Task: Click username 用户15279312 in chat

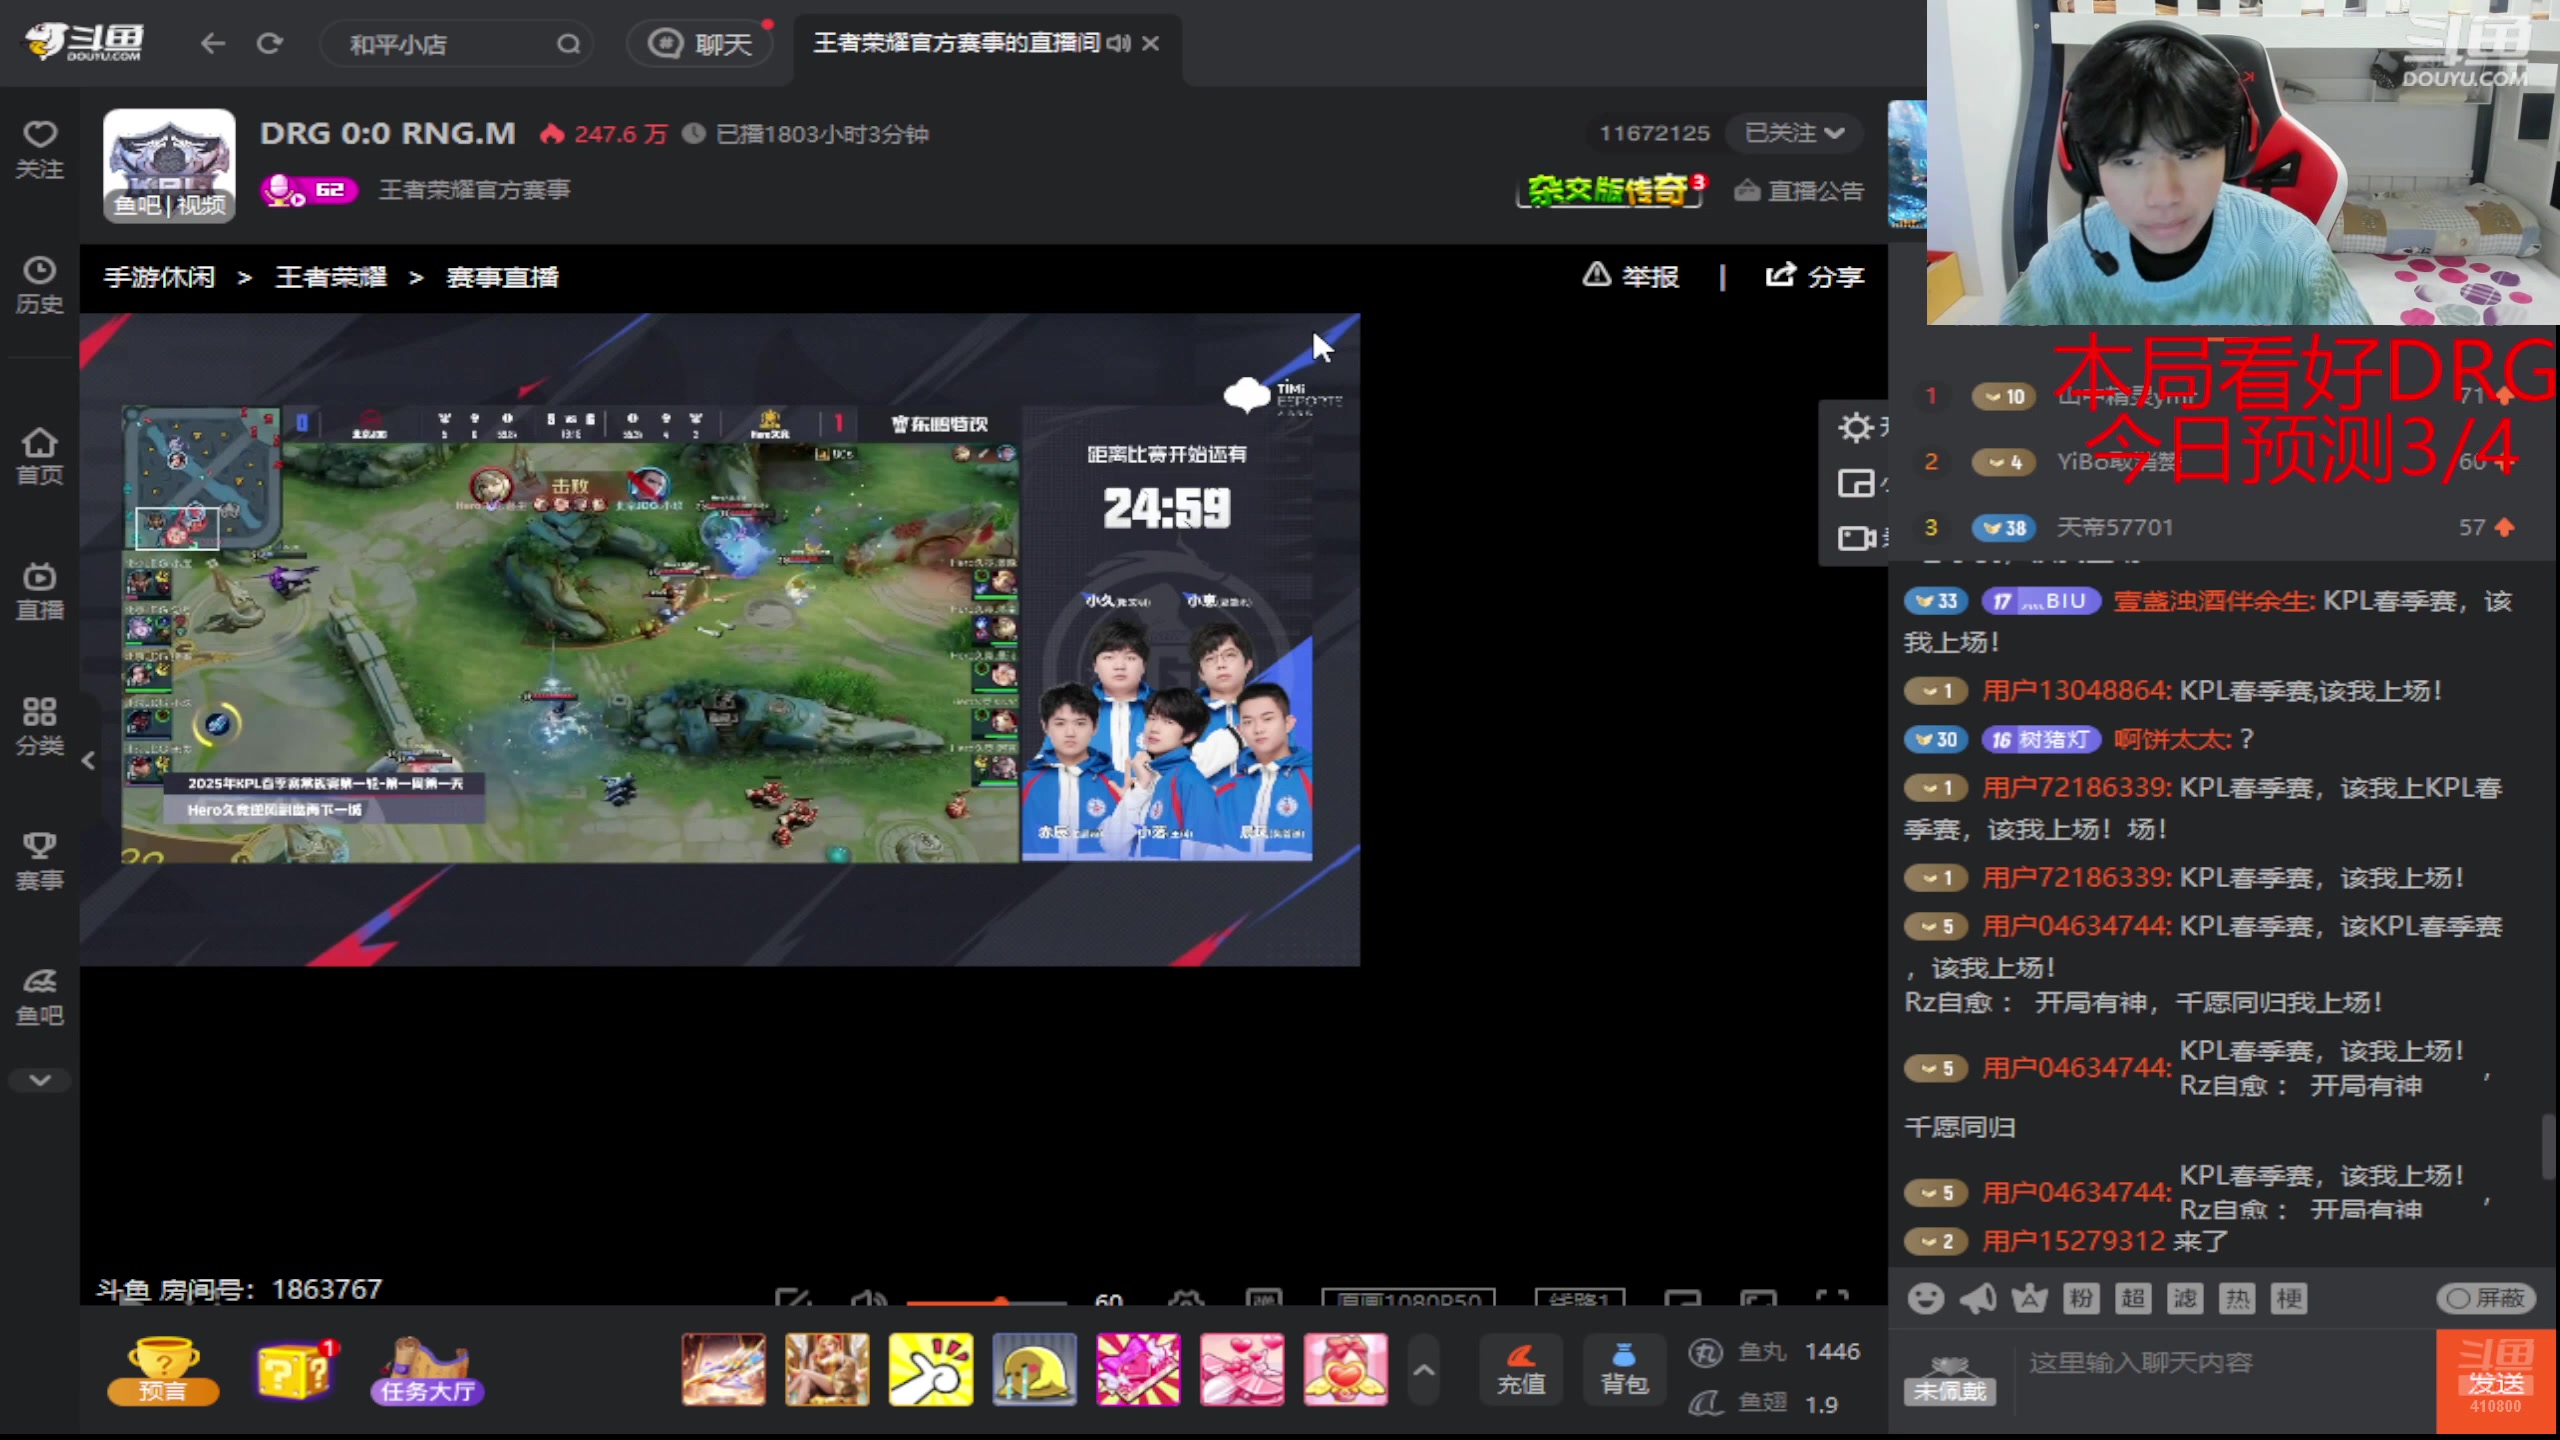Action: click(x=2073, y=1241)
